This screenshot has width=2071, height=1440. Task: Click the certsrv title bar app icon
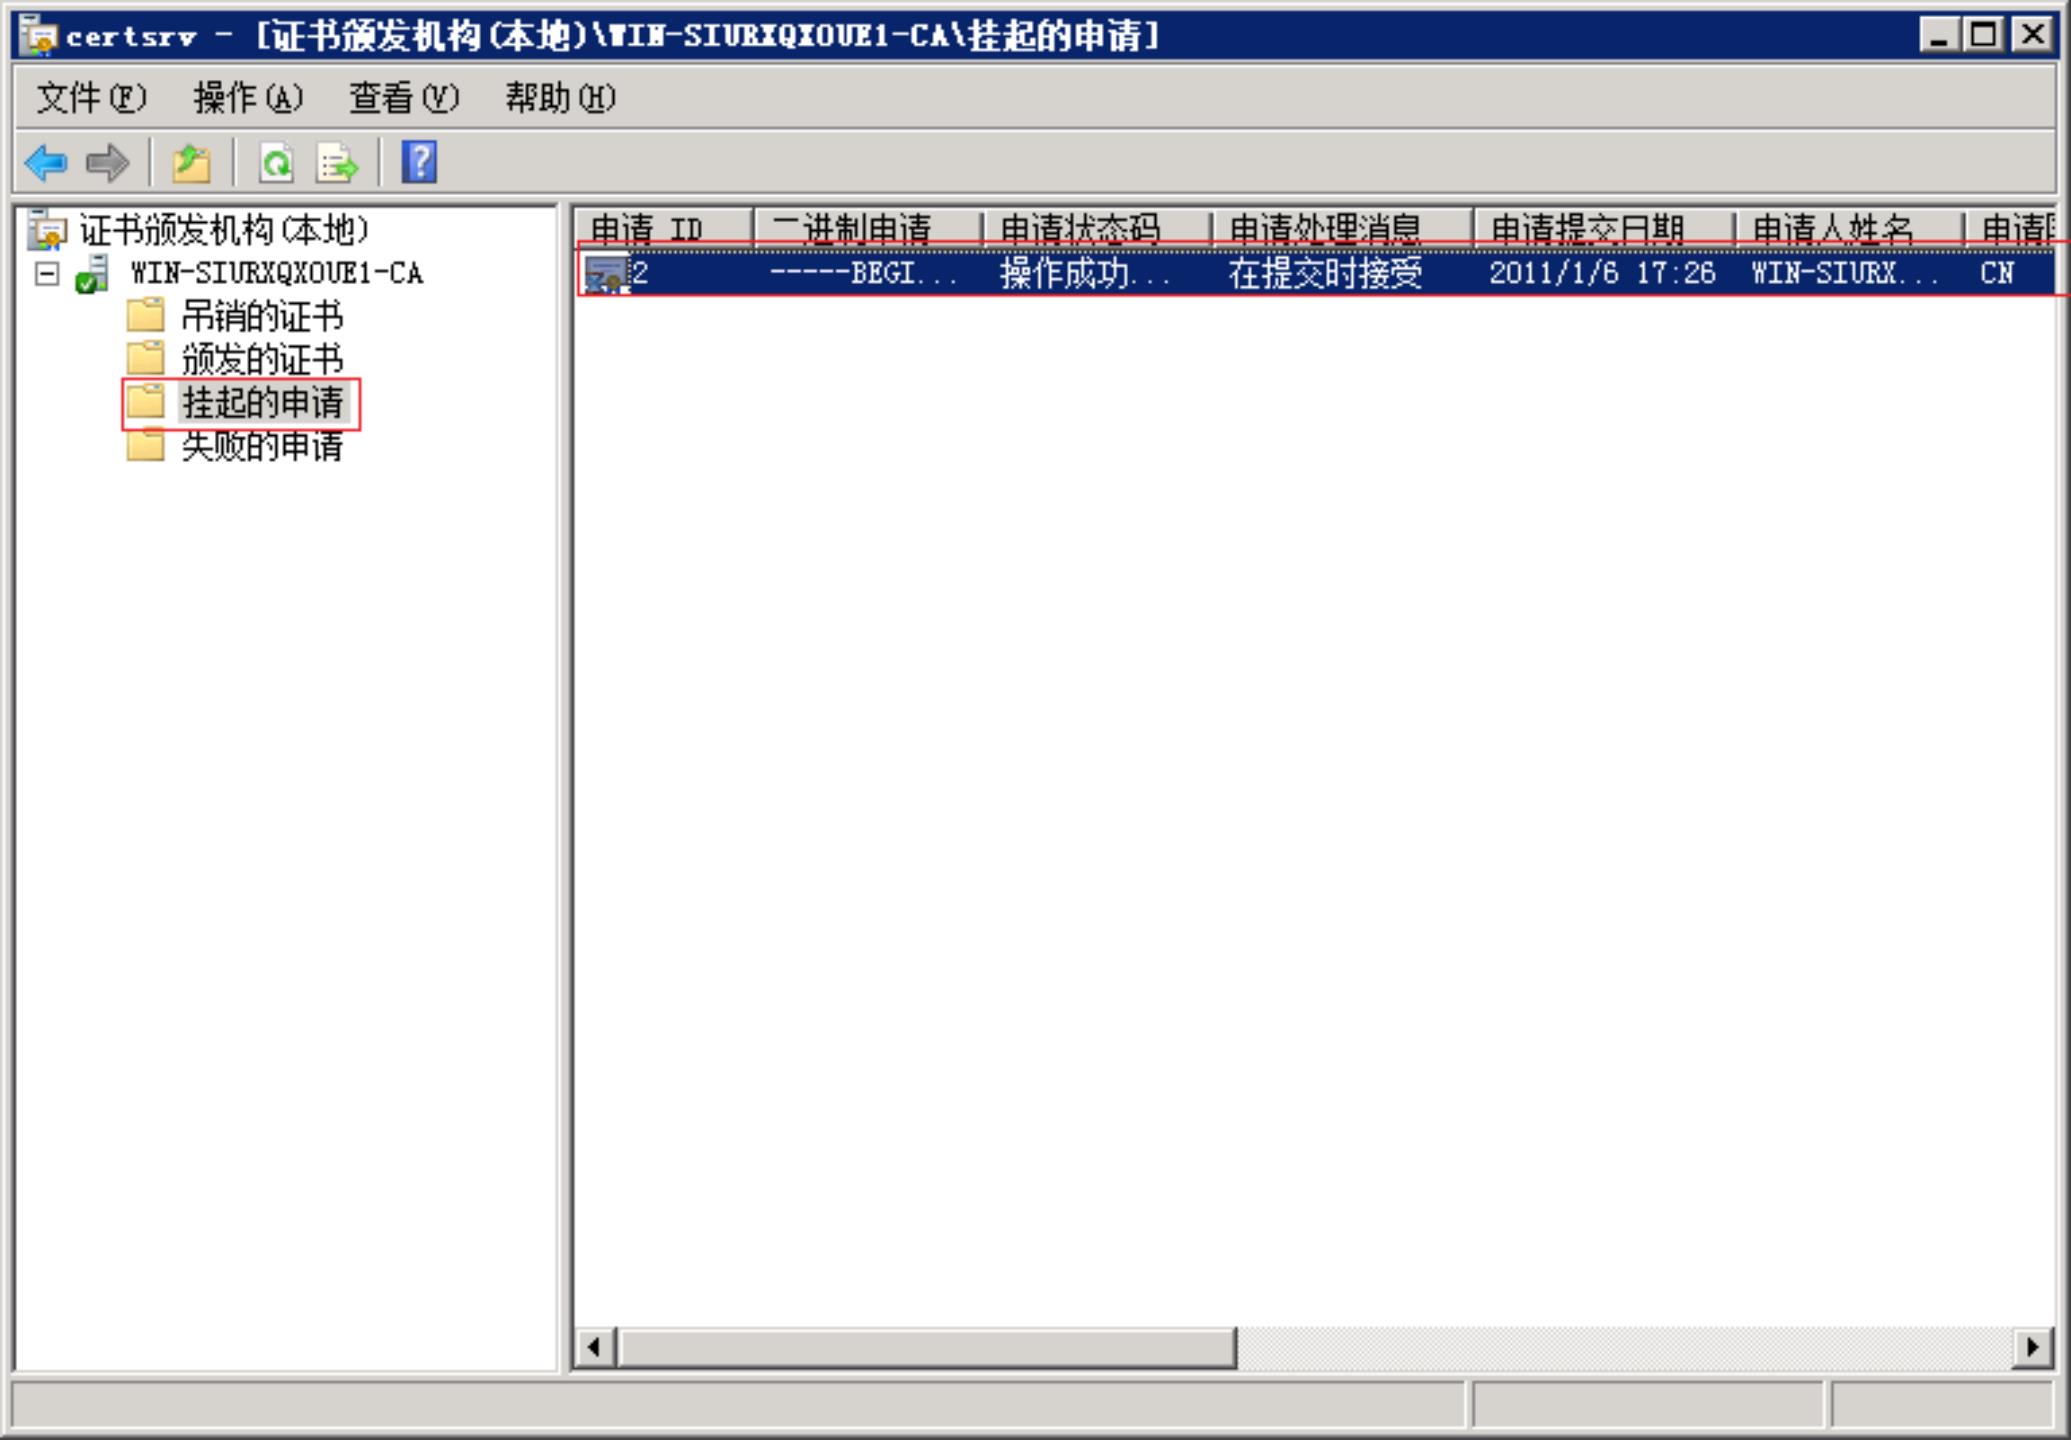click(39, 36)
